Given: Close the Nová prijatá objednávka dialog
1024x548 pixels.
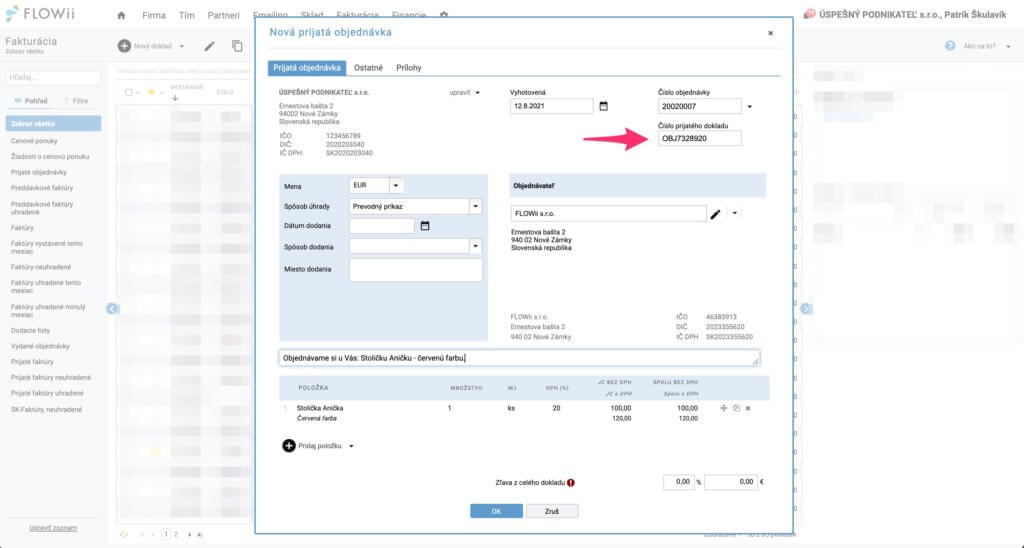Looking at the screenshot, I should pos(771,33).
